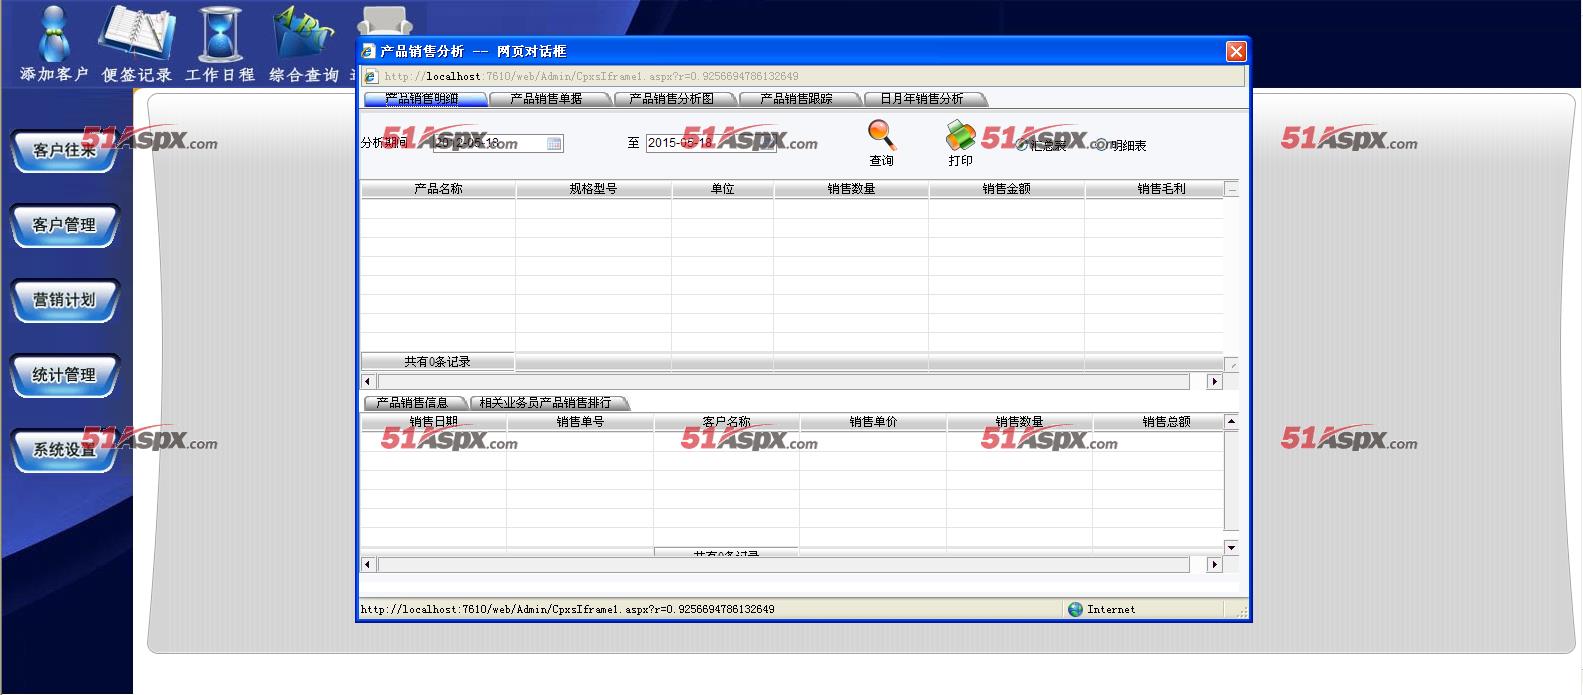1583x695 pixels.
Task: Open the 综合查询 ABC icon
Action: tap(303, 33)
